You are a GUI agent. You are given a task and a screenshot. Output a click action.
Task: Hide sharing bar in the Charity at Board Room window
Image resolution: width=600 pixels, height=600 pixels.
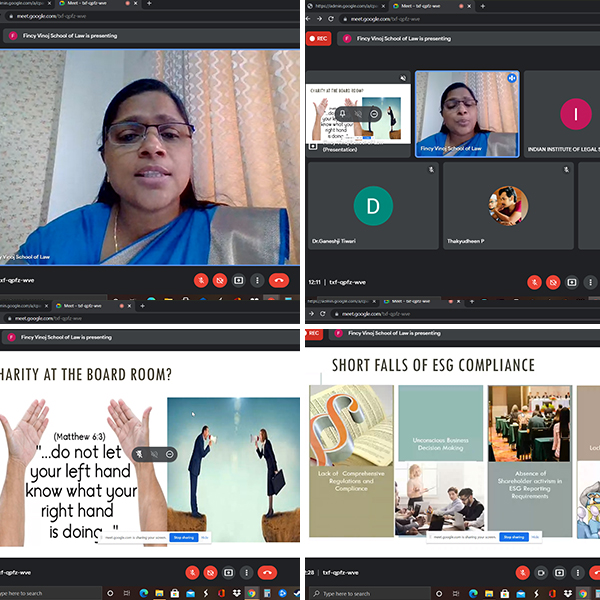point(205,538)
